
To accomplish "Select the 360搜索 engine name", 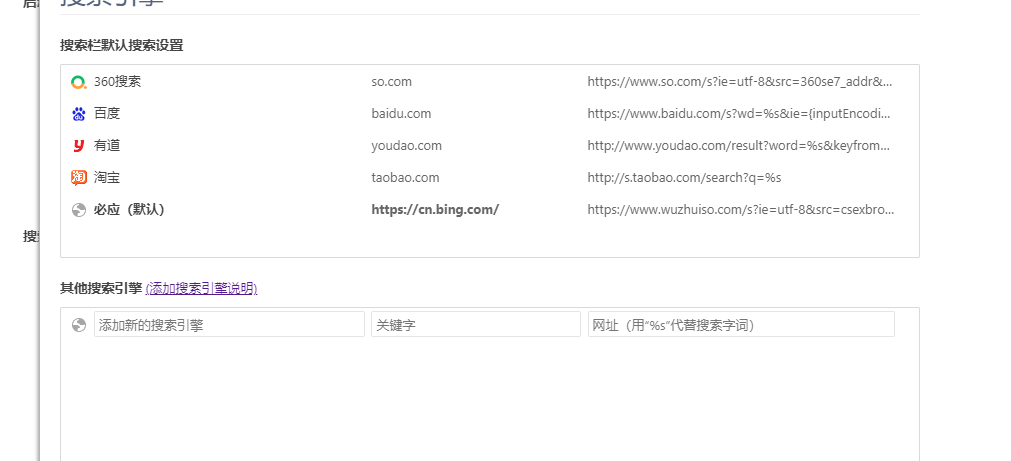I will 117,82.
